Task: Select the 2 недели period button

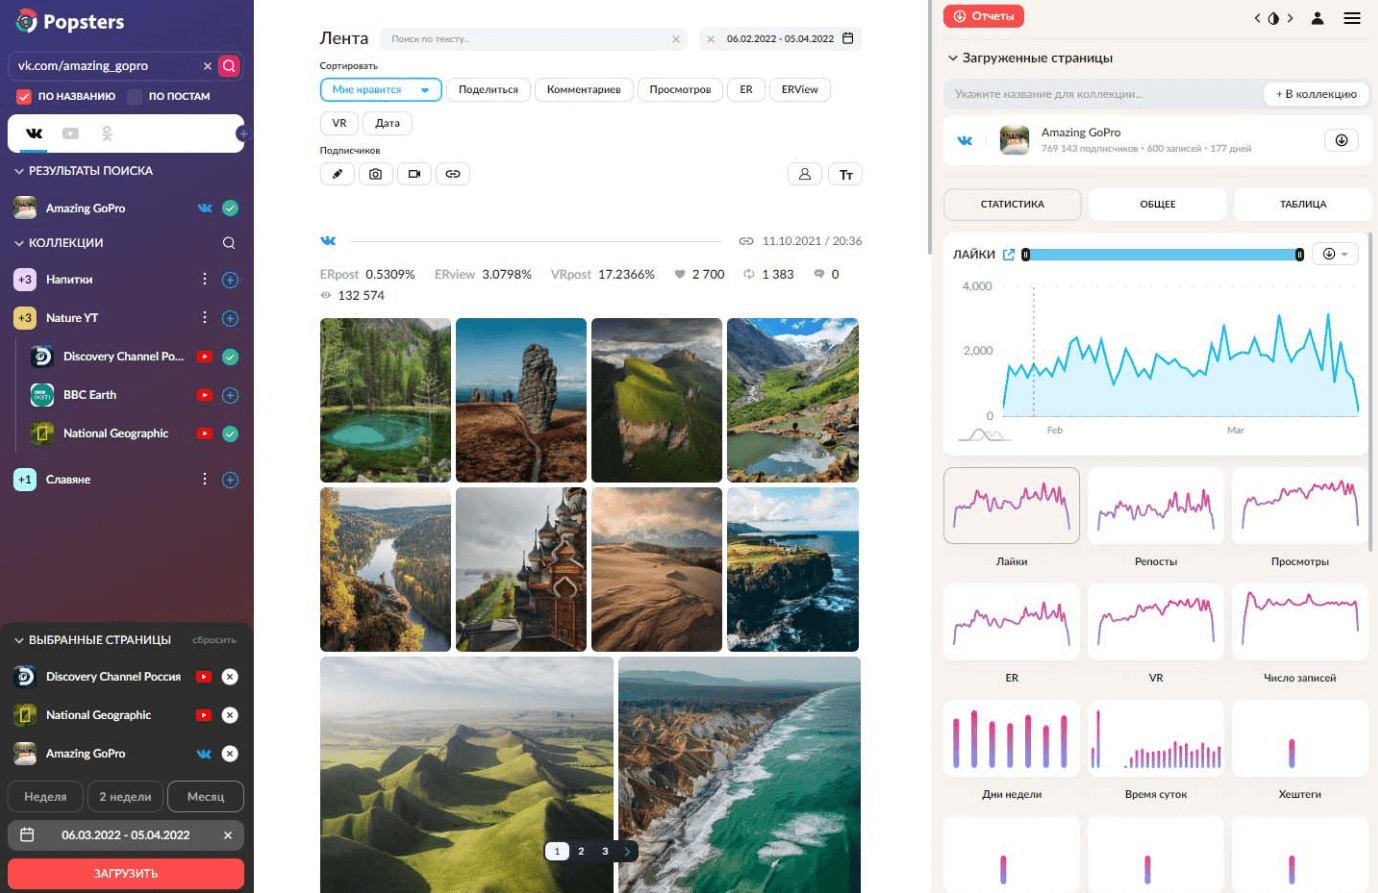Action: point(125,797)
